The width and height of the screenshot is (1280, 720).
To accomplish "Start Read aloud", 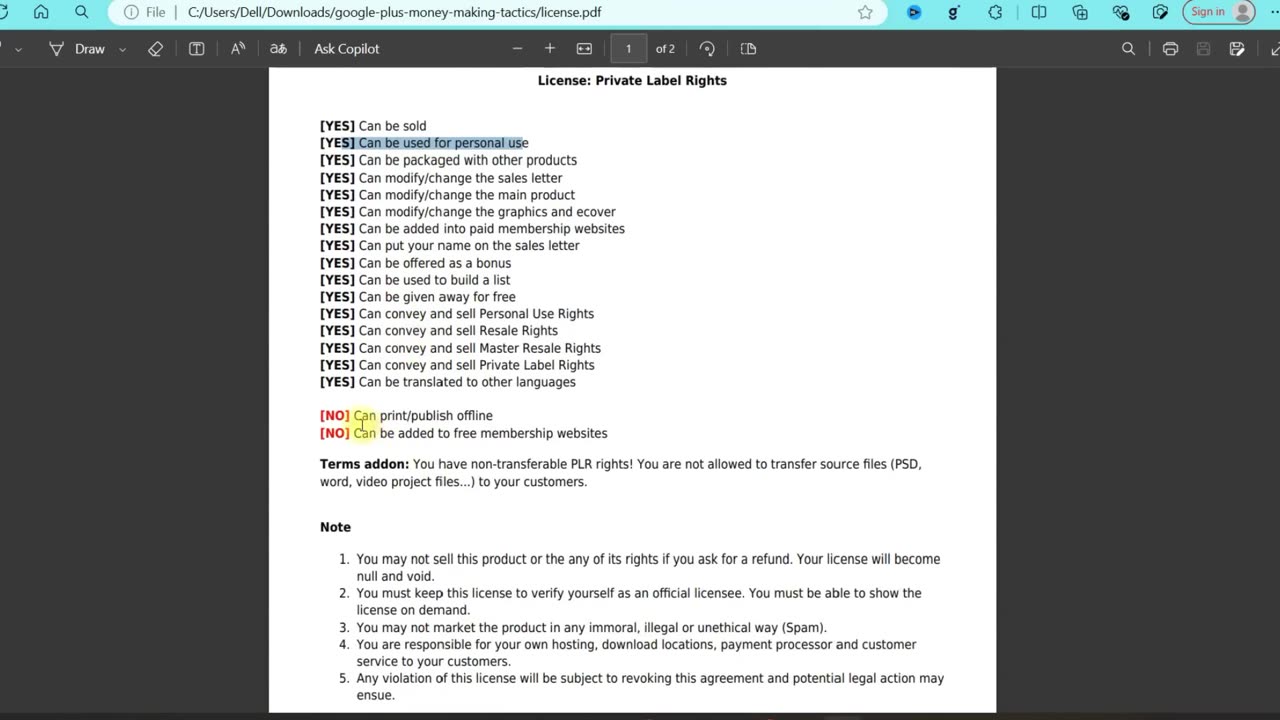I will pyautogui.click(x=238, y=48).
